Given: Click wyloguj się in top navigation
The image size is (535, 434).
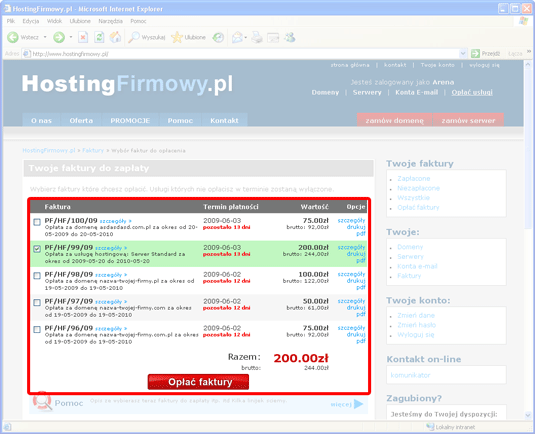Looking at the screenshot, I should click(484, 65).
